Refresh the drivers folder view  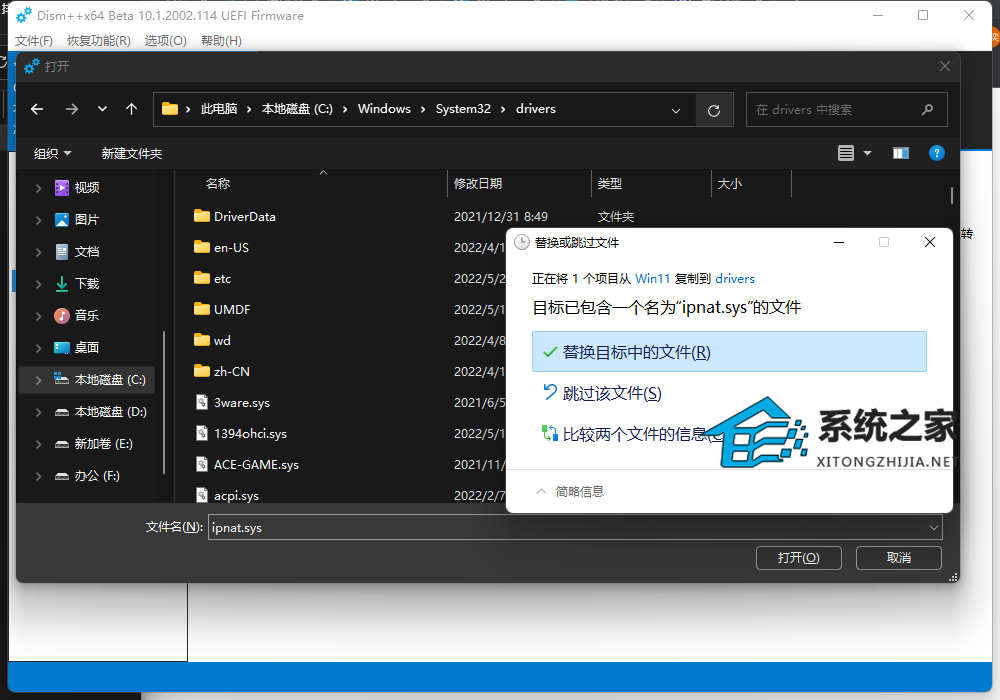click(x=715, y=109)
